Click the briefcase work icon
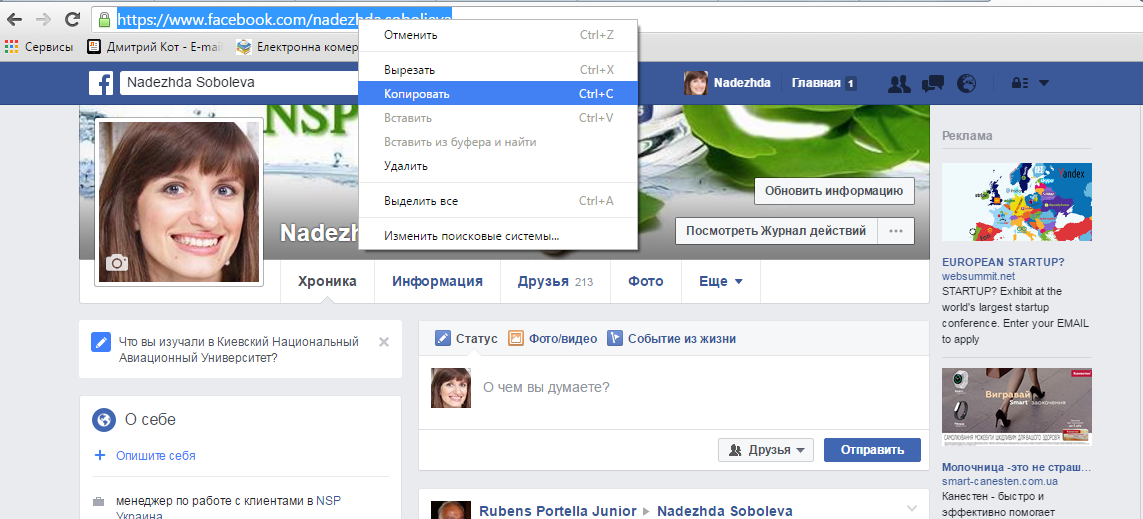 [98, 502]
